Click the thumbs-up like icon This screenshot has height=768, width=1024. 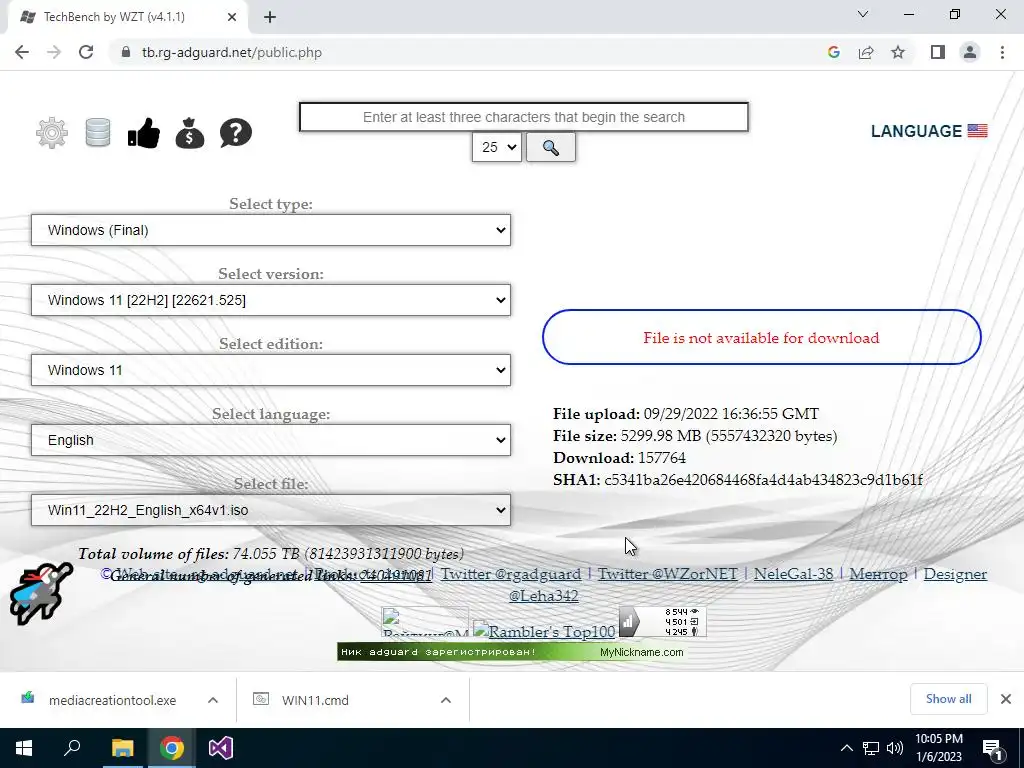(x=144, y=133)
